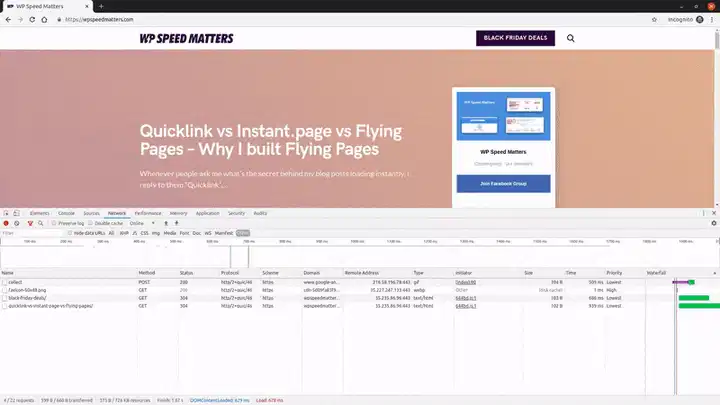The width and height of the screenshot is (720, 405).
Task: Clear the network log with the clear icon
Action: coord(17,223)
